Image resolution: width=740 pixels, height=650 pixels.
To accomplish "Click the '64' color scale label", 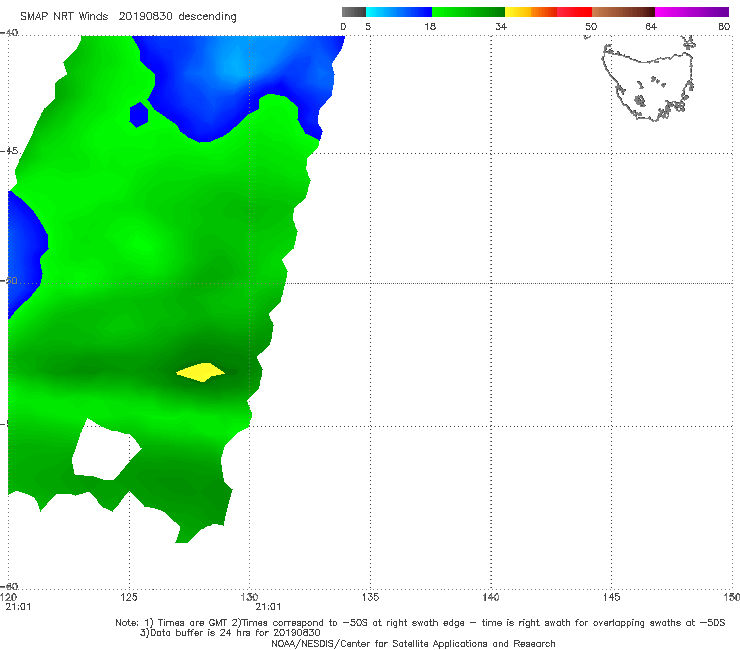I will (651, 27).
